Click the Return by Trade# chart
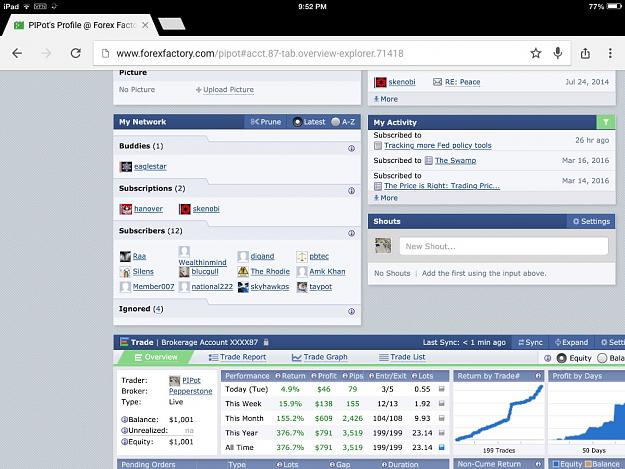 click(x=499, y=413)
